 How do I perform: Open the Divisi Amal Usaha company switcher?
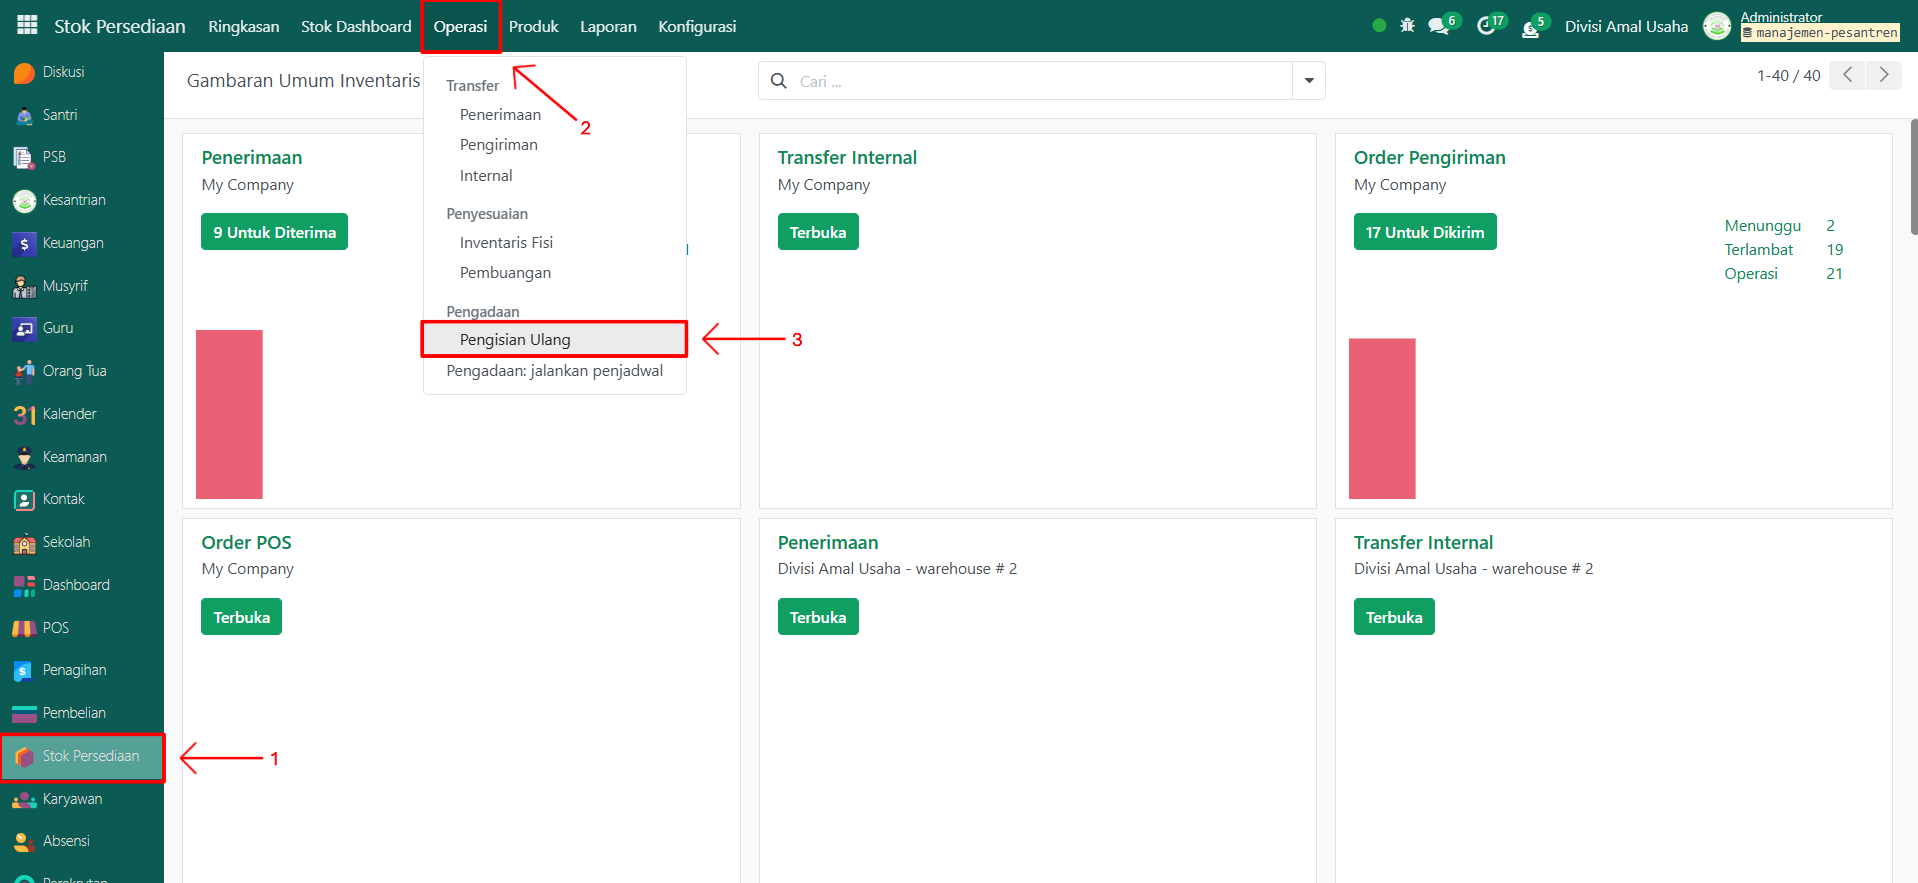point(1625,26)
